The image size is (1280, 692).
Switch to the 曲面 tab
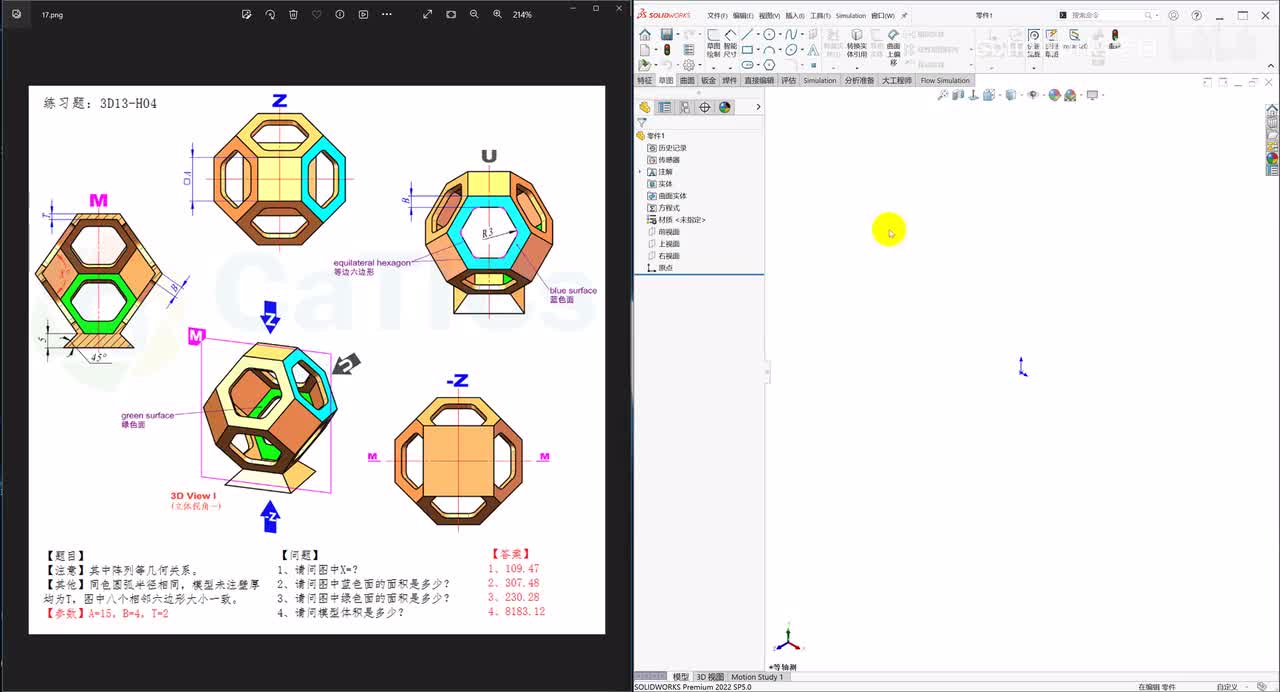tap(687, 80)
